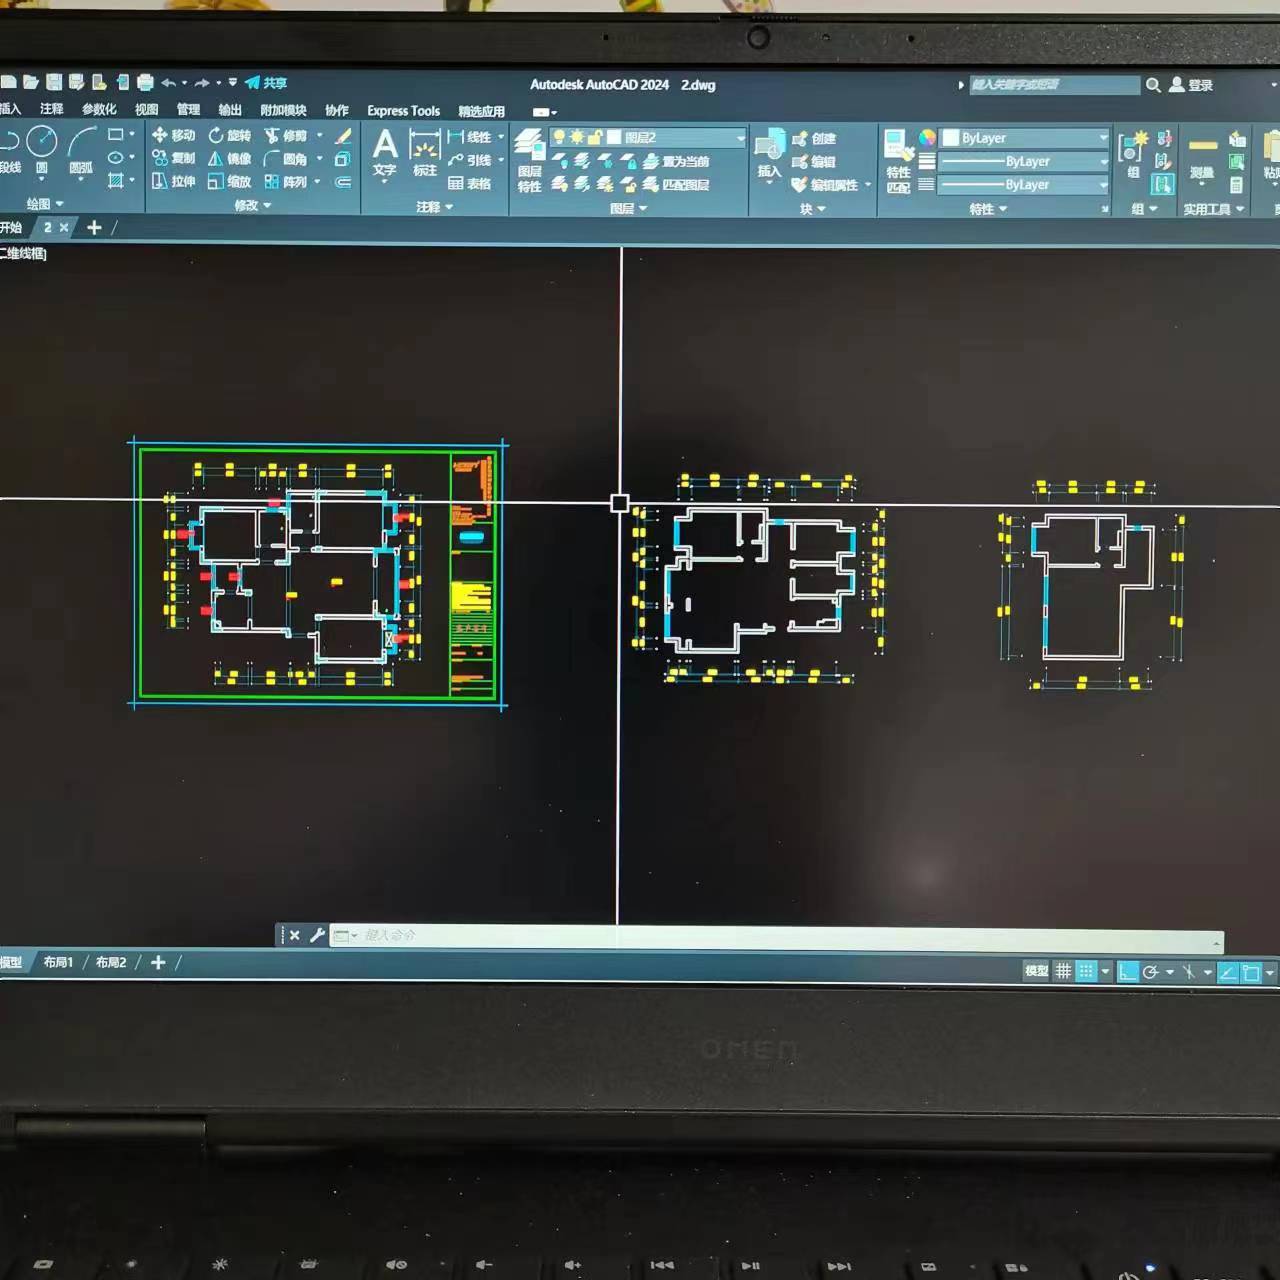Click the Match Properties (特性匹配) icon
The width and height of the screenshot is (1280, 1280).
point(898,160)
